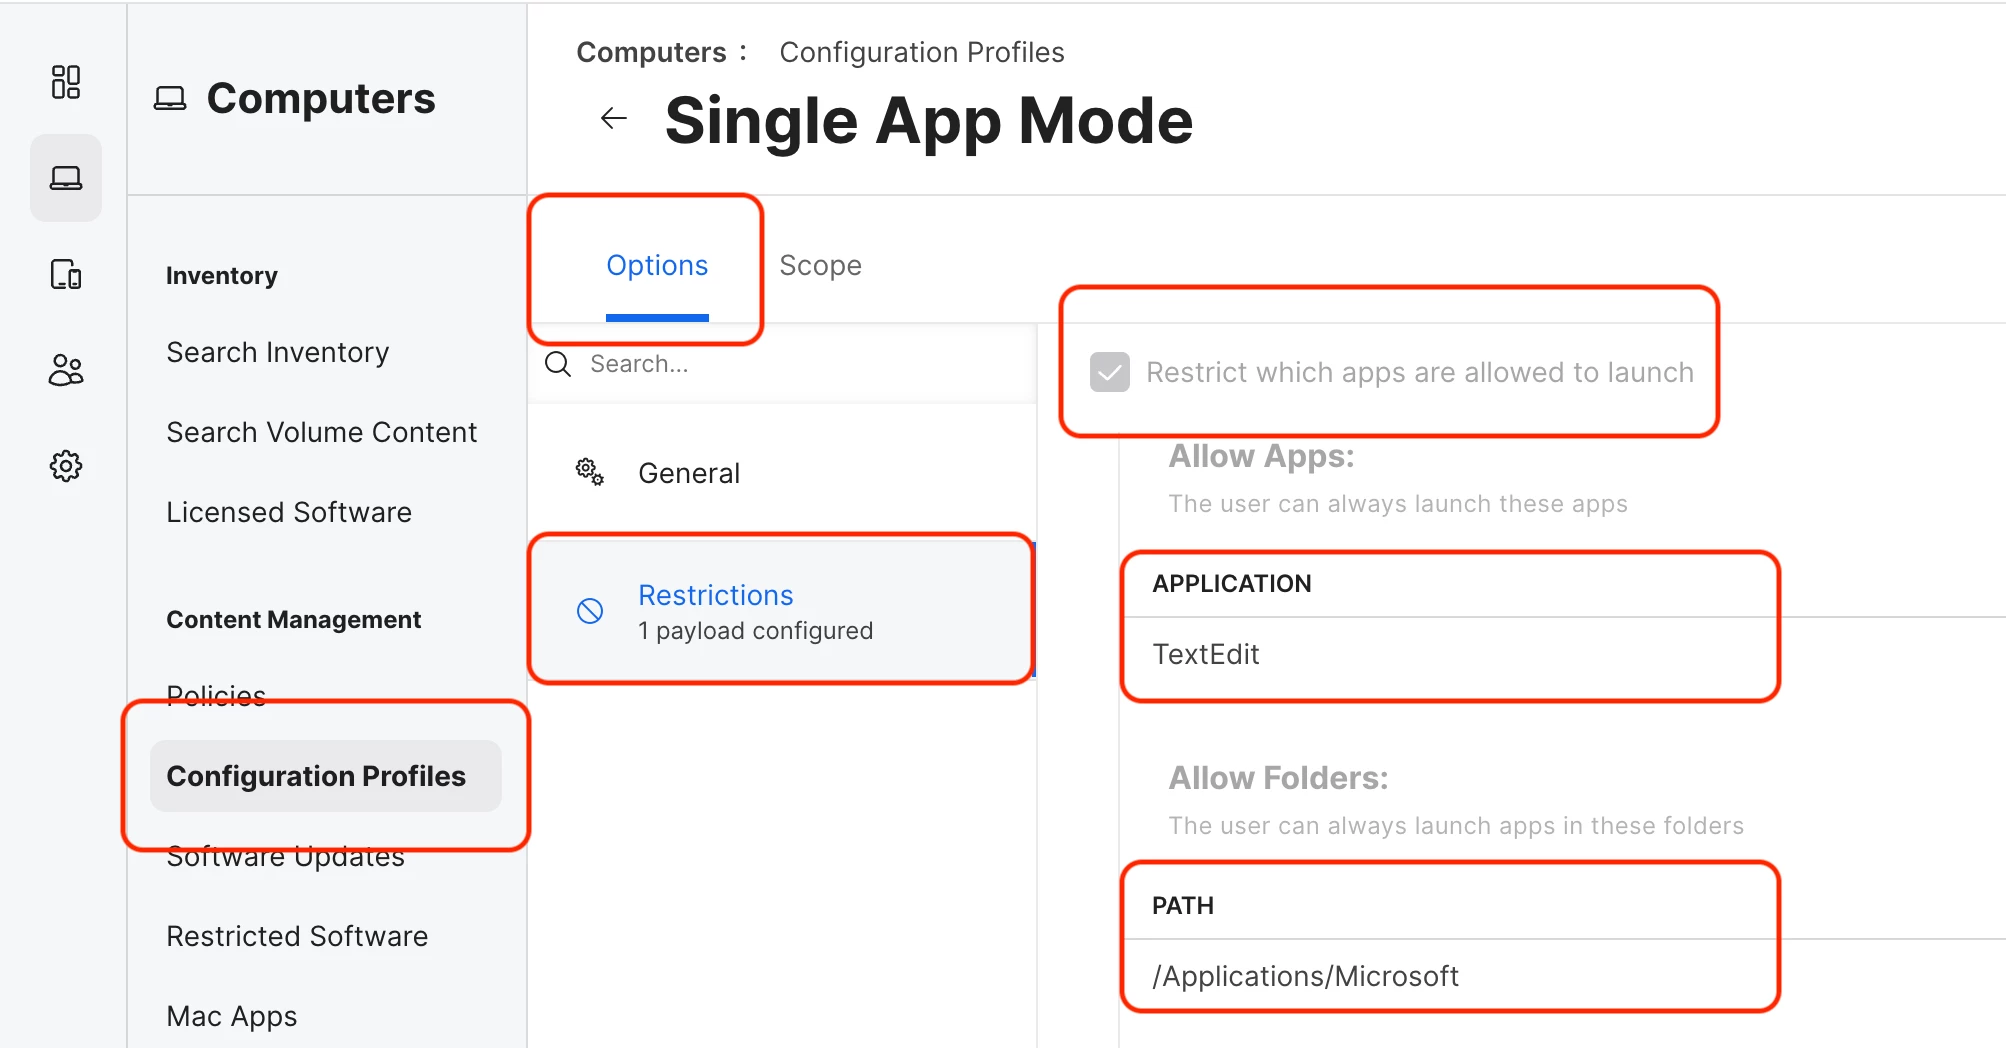Viewport: 2006px width, 1048px height.
Task: Click the General payload gears icon
Action: coord(590,472)
